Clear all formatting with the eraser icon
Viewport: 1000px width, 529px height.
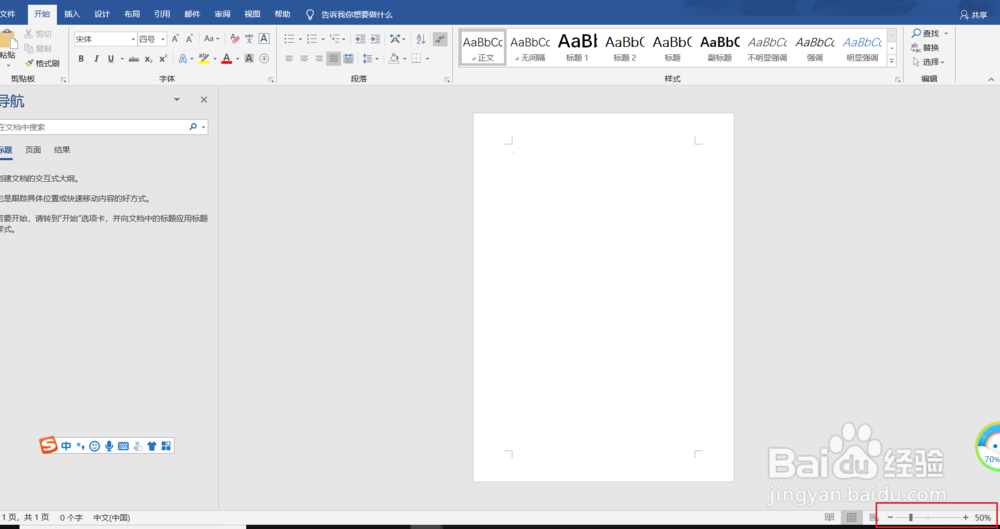[234, 39]
